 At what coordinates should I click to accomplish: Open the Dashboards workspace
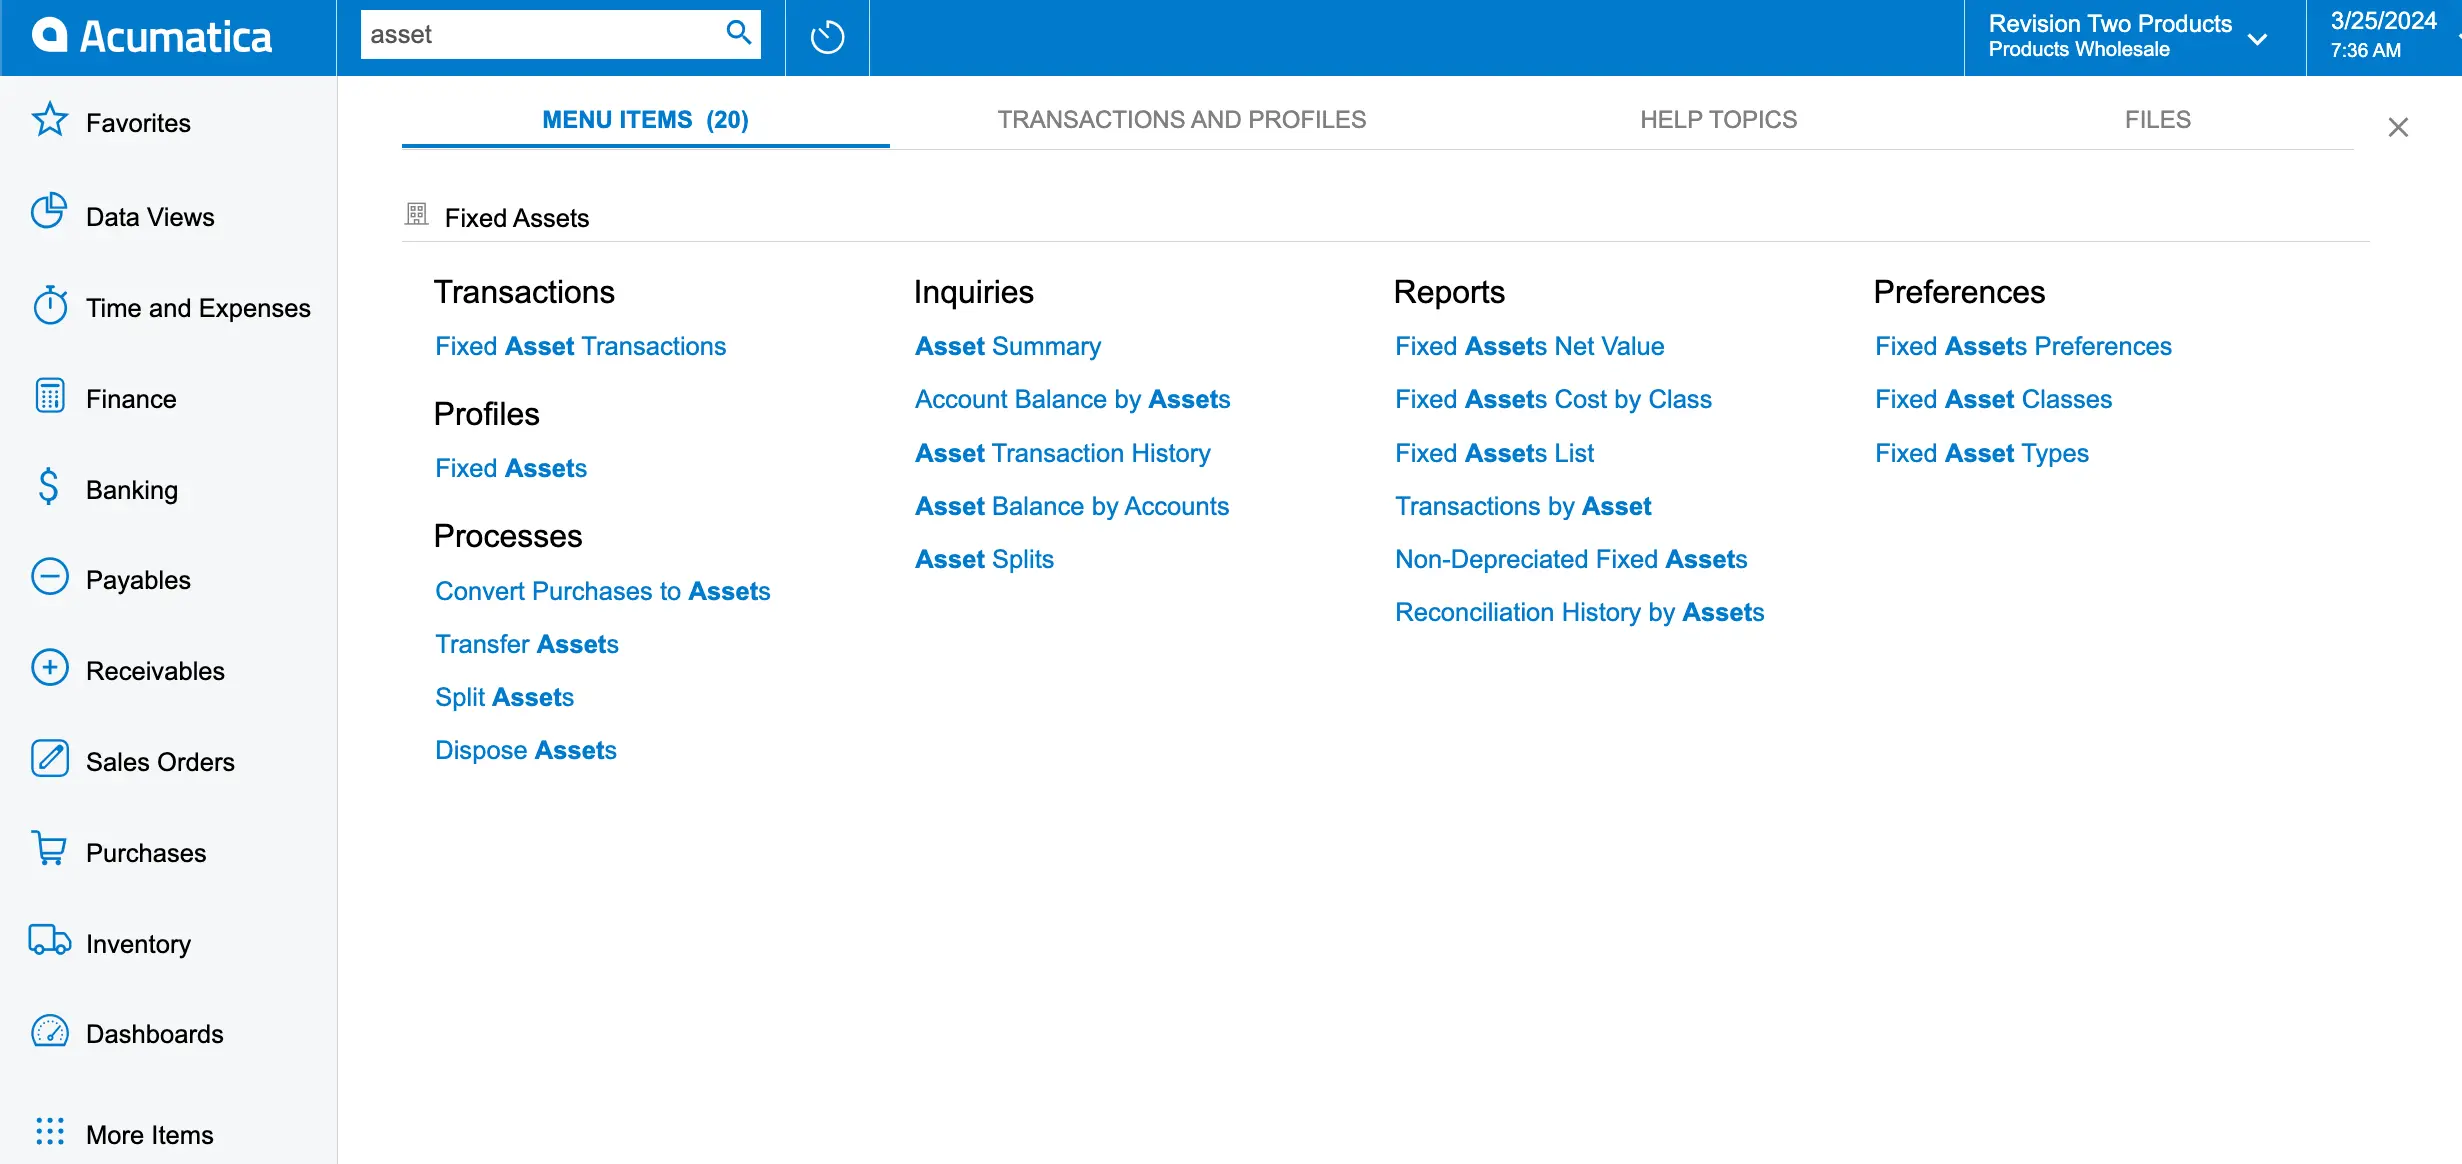coord(155,1034)
